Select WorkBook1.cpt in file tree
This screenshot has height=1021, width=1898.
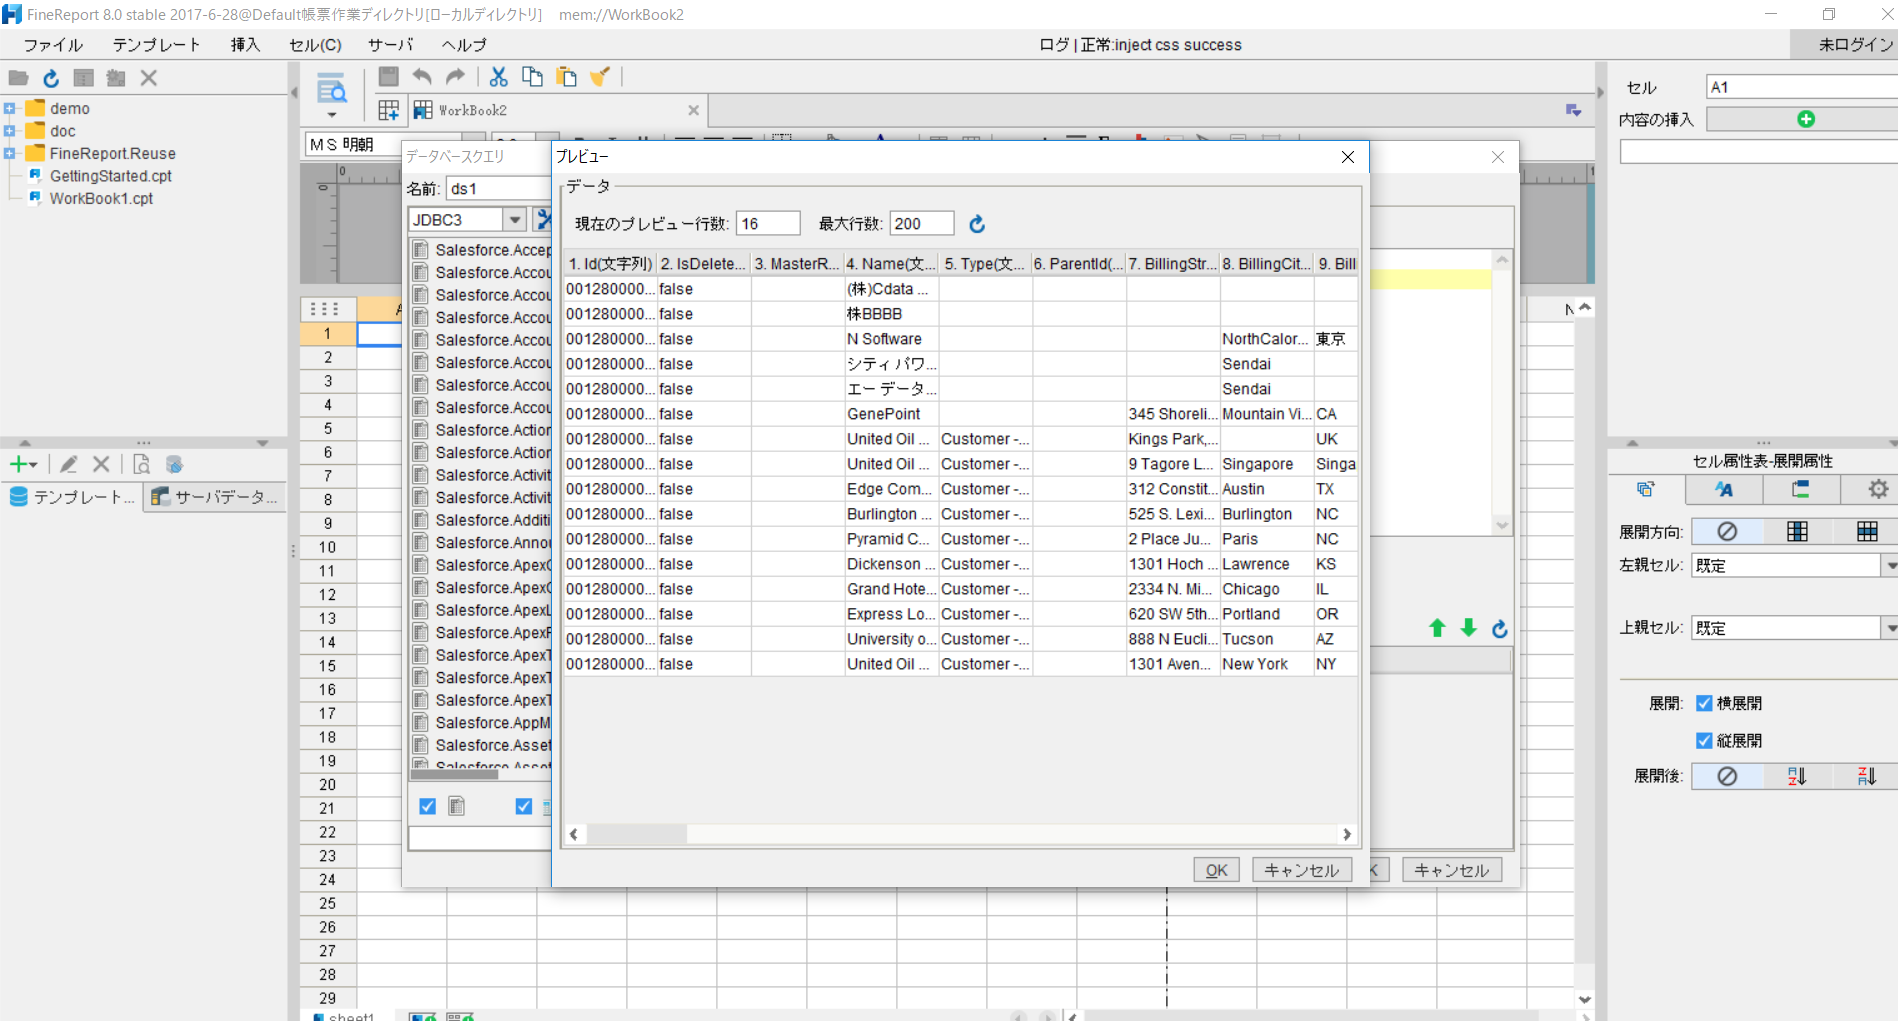point(101,198)
